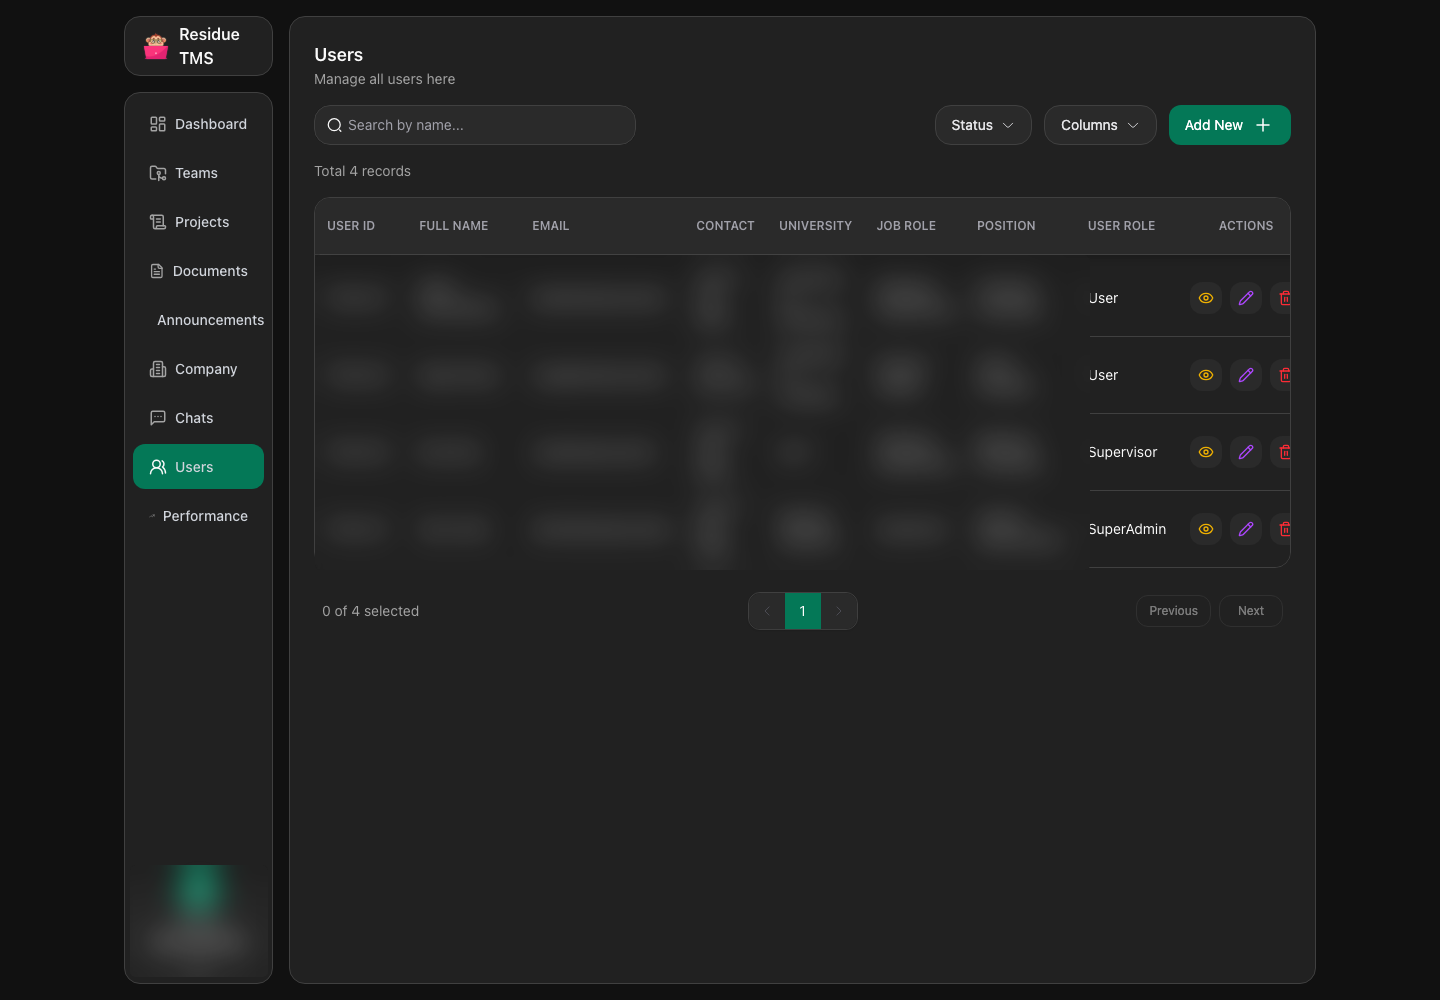Click the UNIVERSITY column header
The height and width of the screenshot is (1000, 1440).
click(816, 226)
